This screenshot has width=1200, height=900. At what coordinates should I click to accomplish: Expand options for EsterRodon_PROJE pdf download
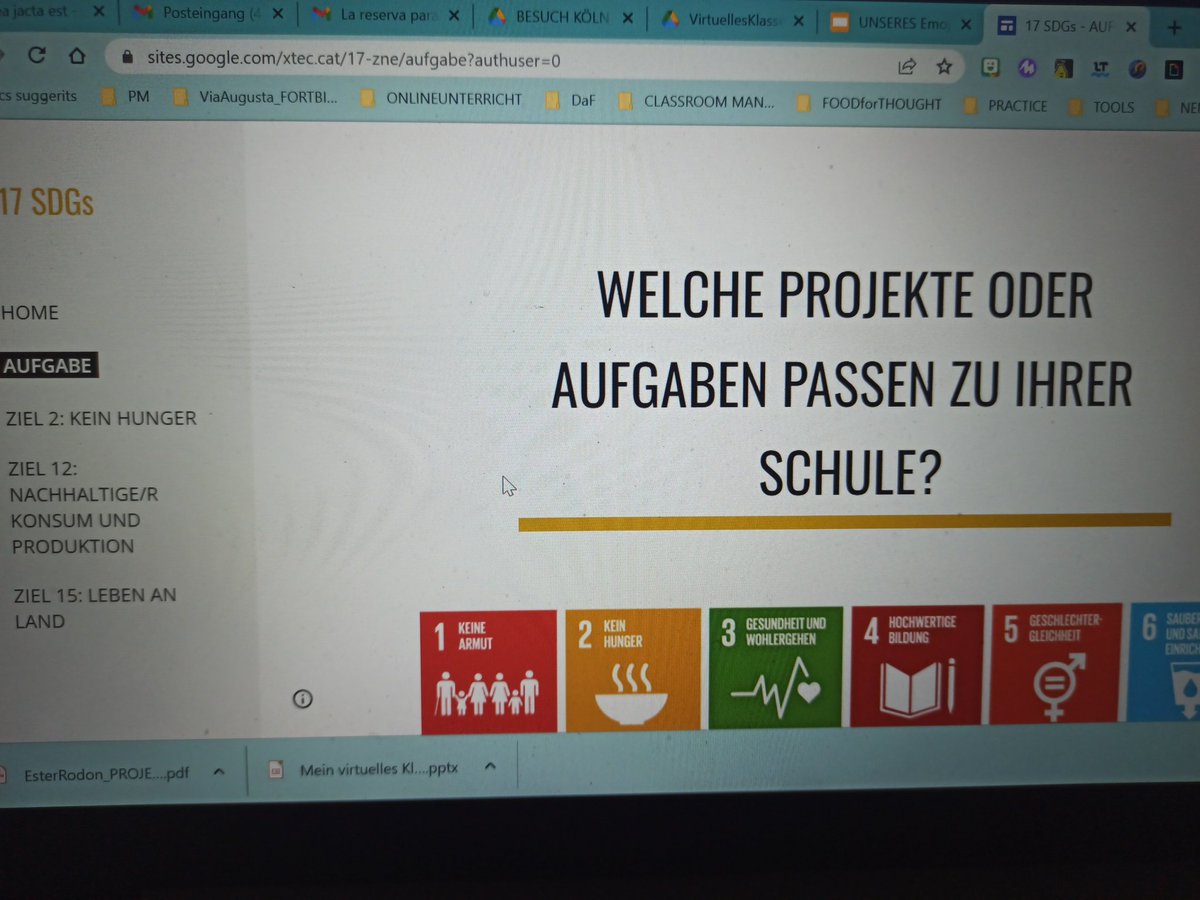coord(219,772)
